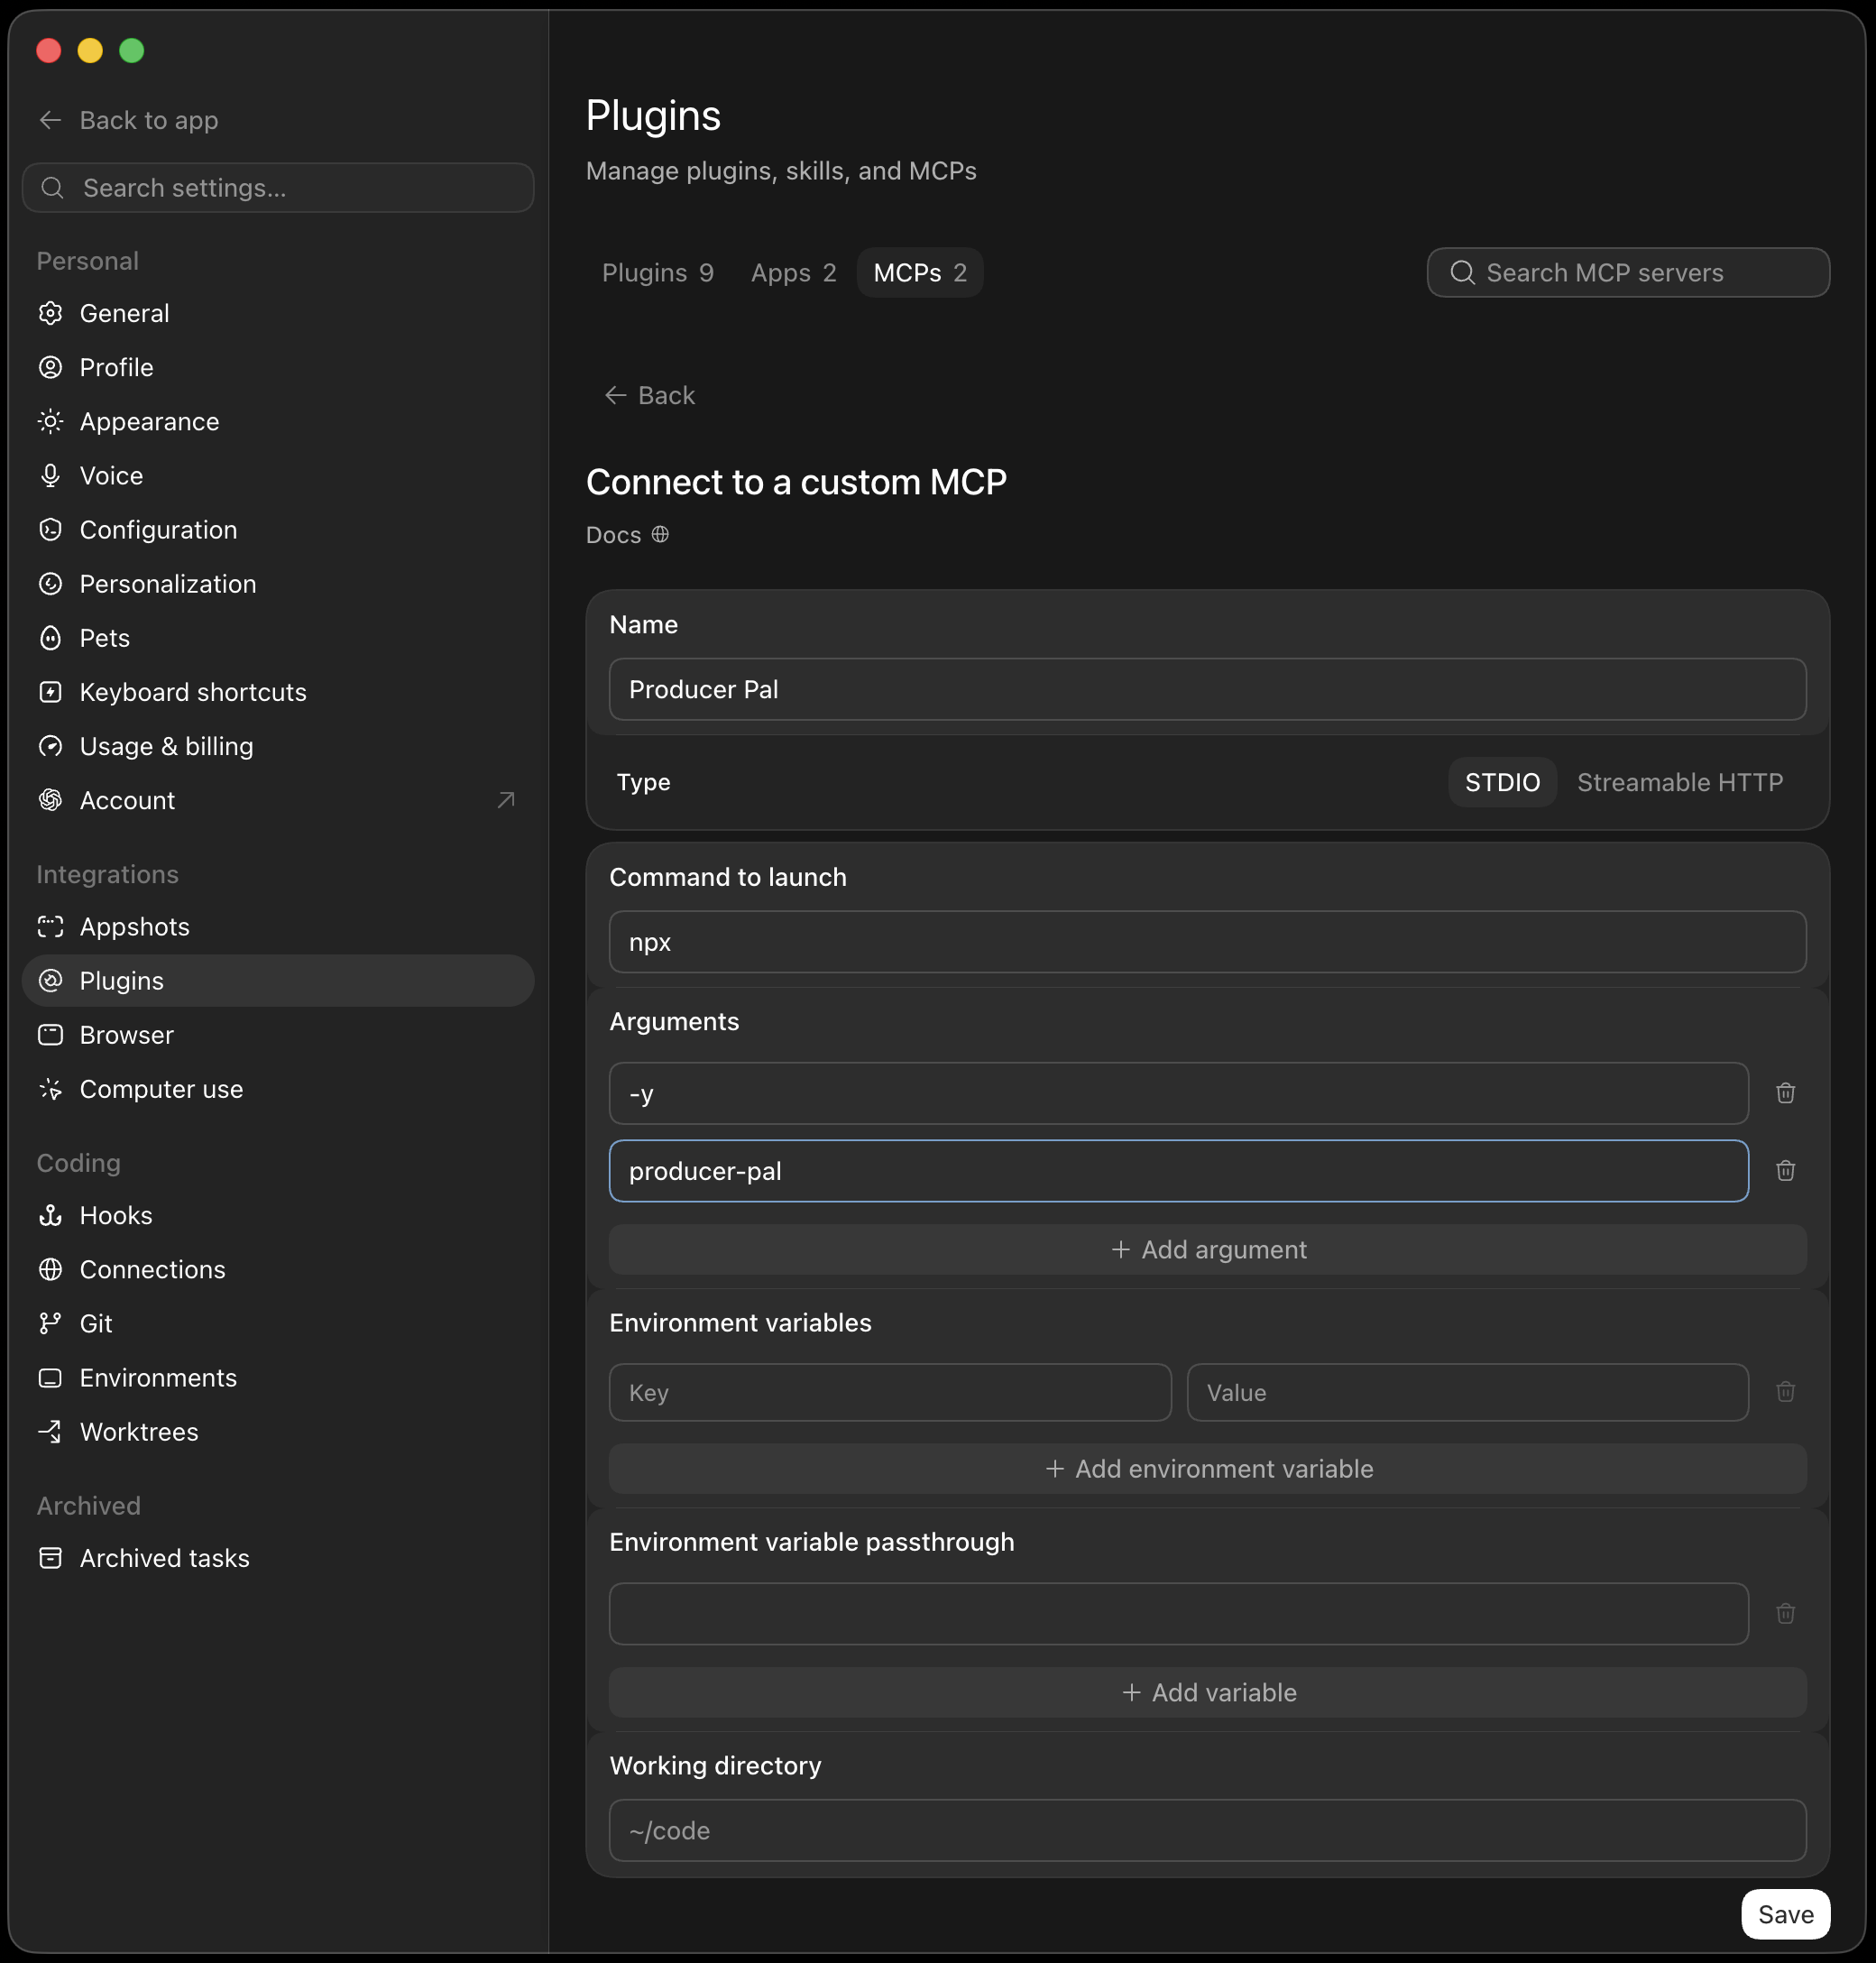
Task: Select Appearance sun icon
Action: [x=50, y=421]
